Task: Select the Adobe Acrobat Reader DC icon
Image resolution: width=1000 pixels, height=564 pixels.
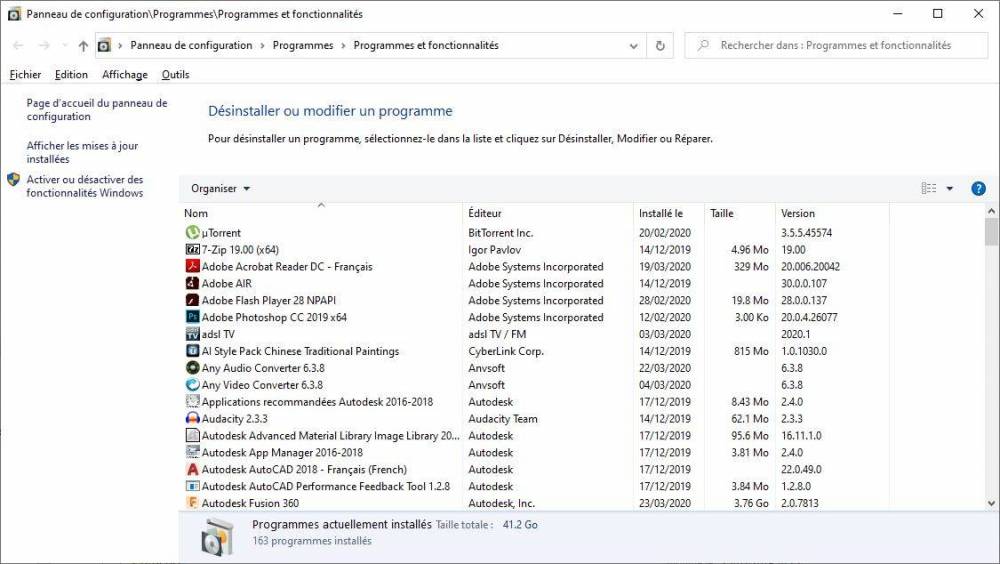Action: coord(193,267)
